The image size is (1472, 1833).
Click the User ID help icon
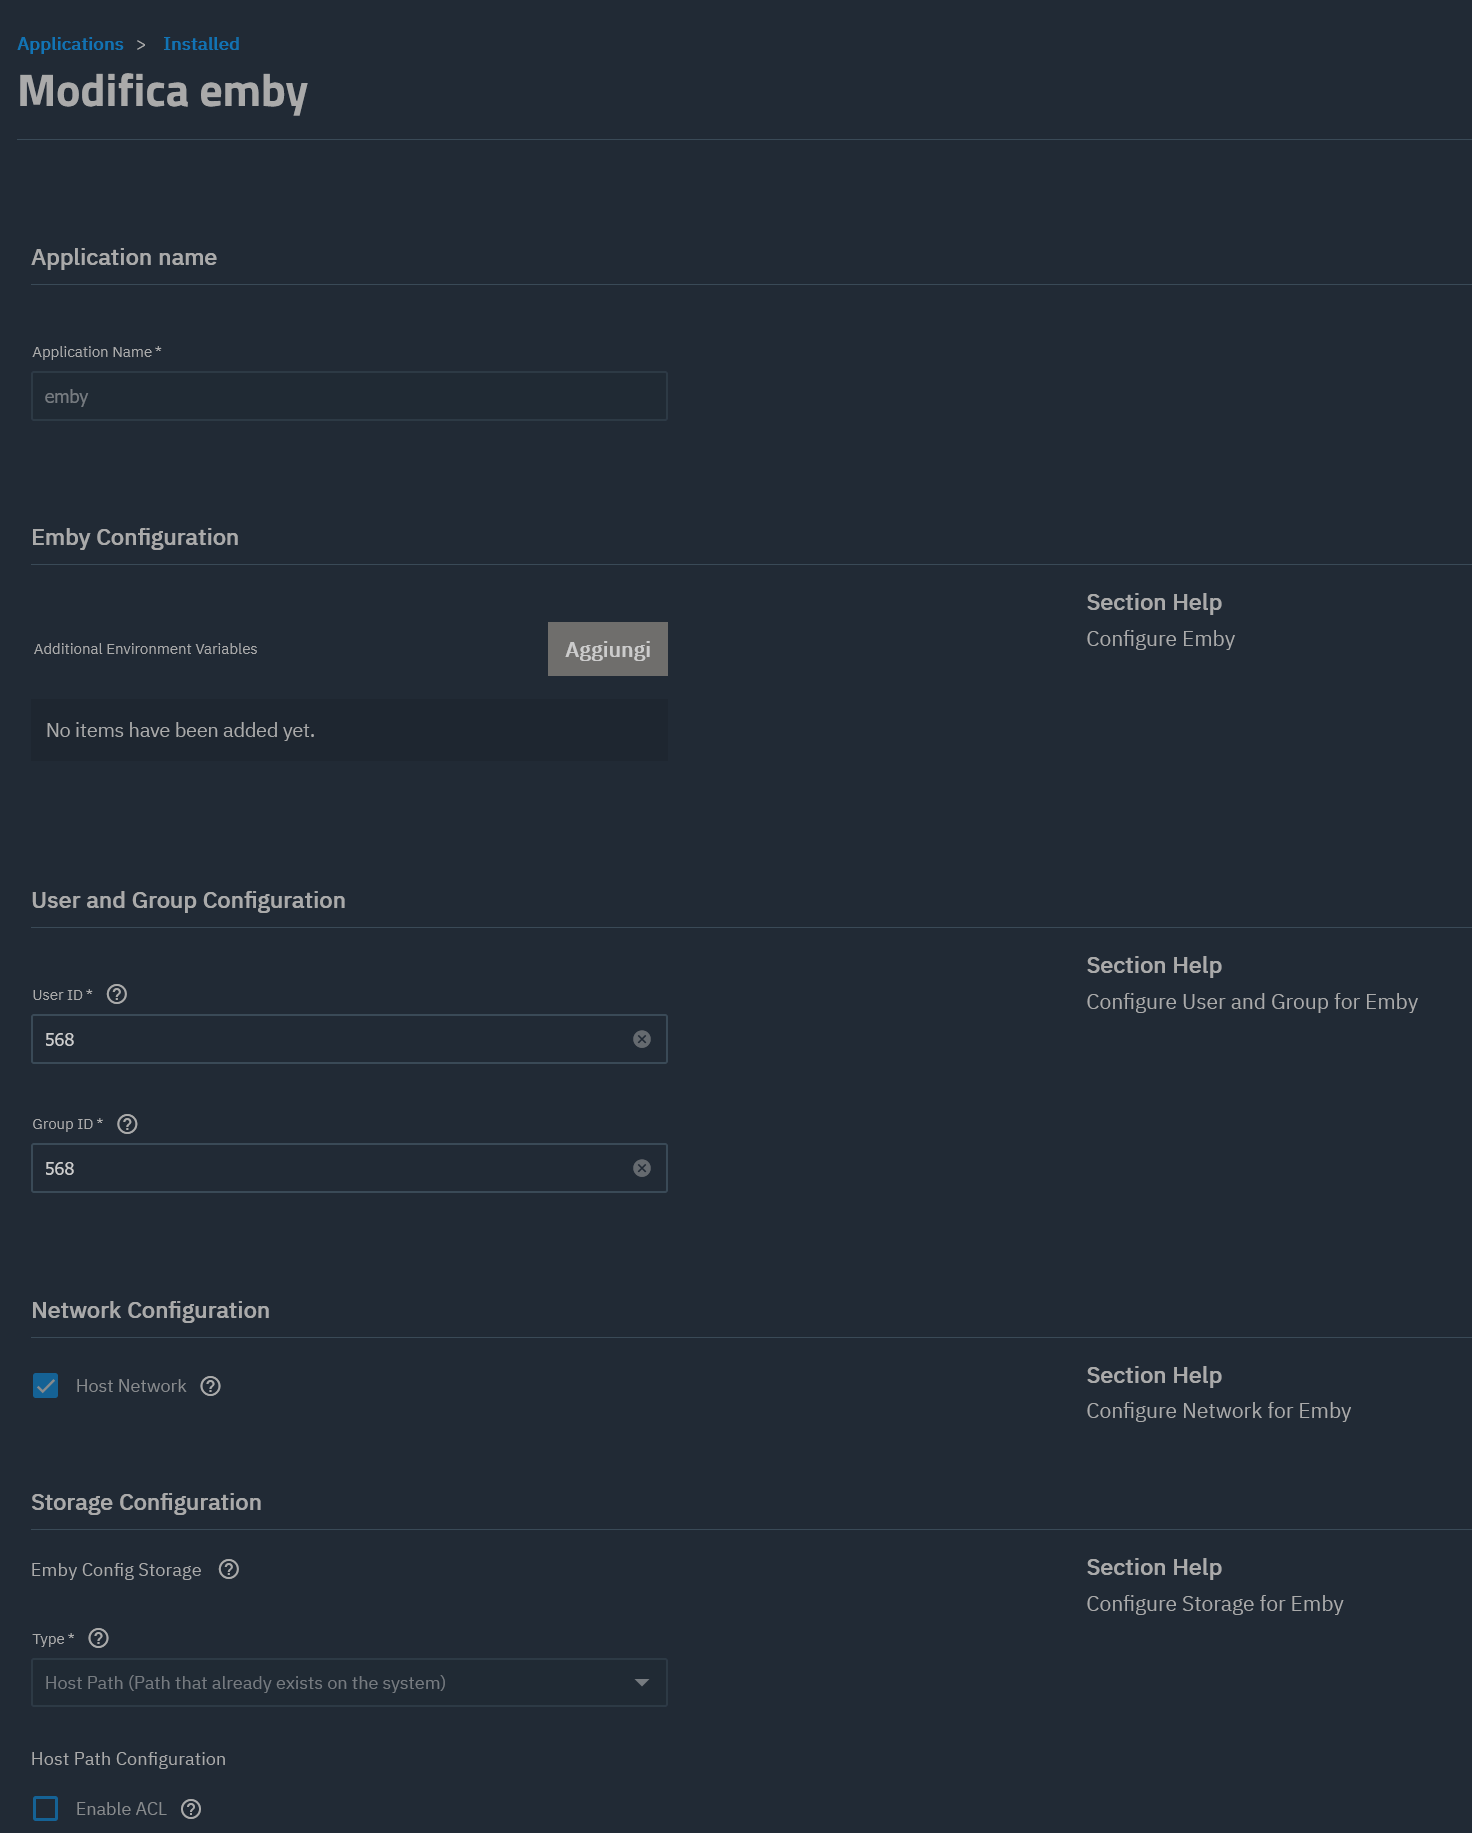point(117,994)
